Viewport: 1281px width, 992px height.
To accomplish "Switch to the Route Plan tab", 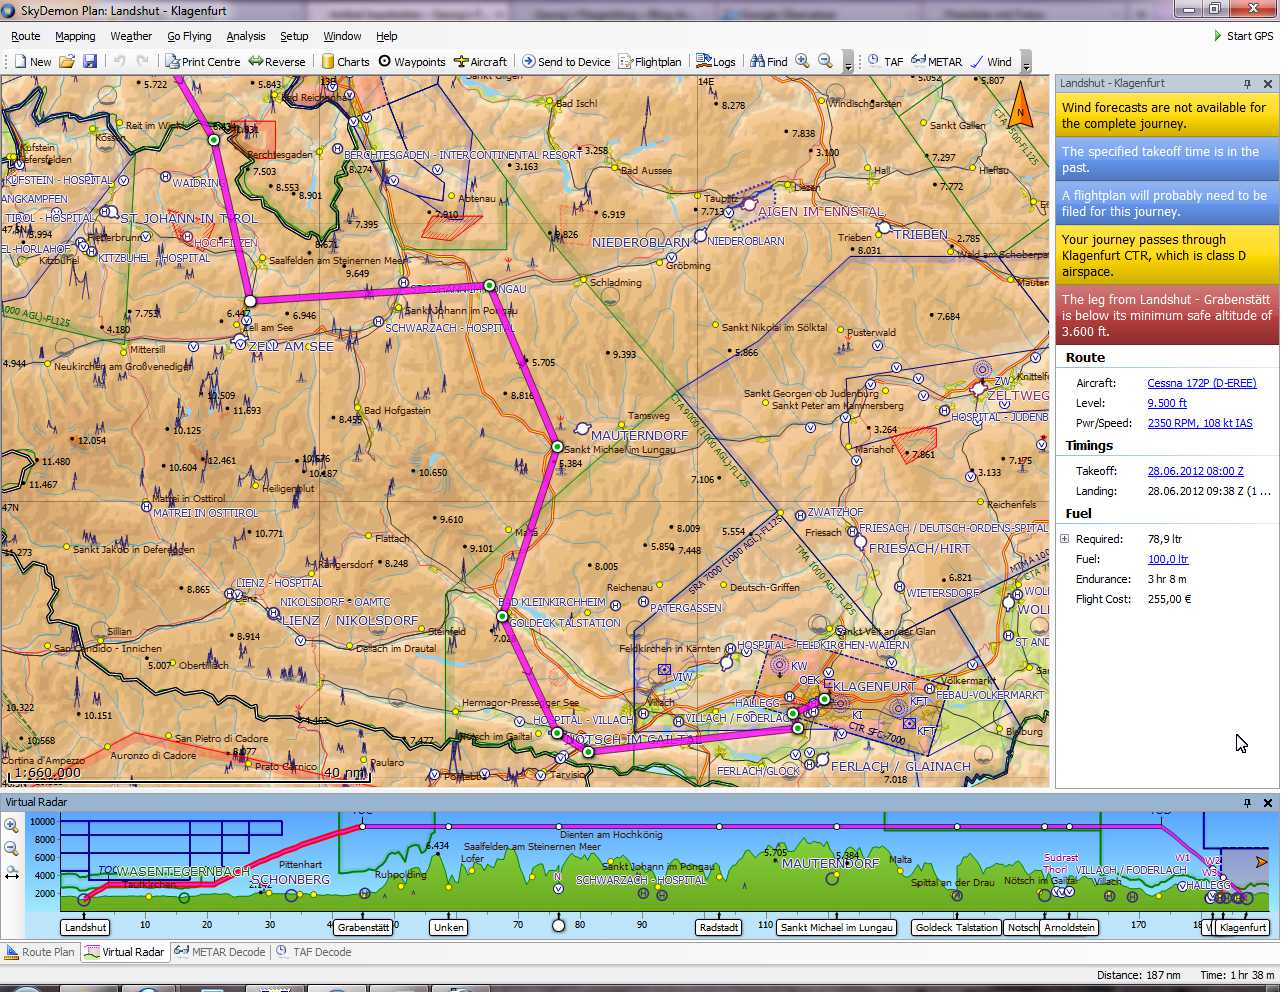I will [x=41, y=952].
